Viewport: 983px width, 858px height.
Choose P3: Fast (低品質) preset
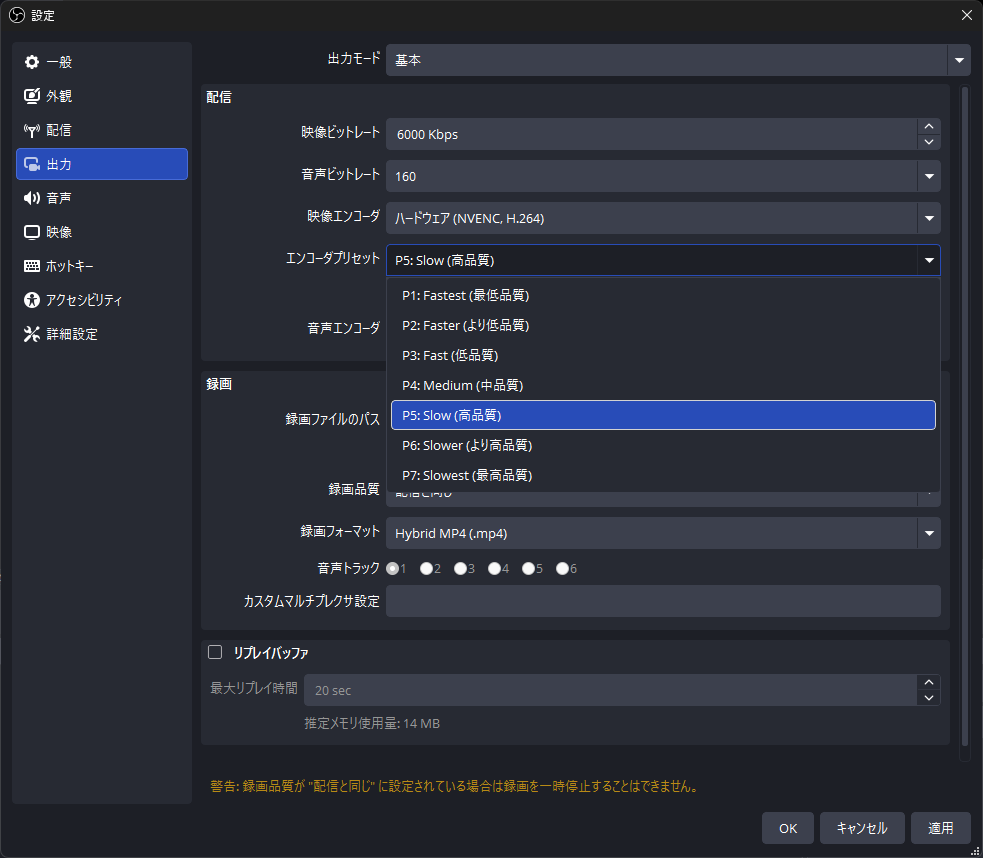(x=663, y=355)
